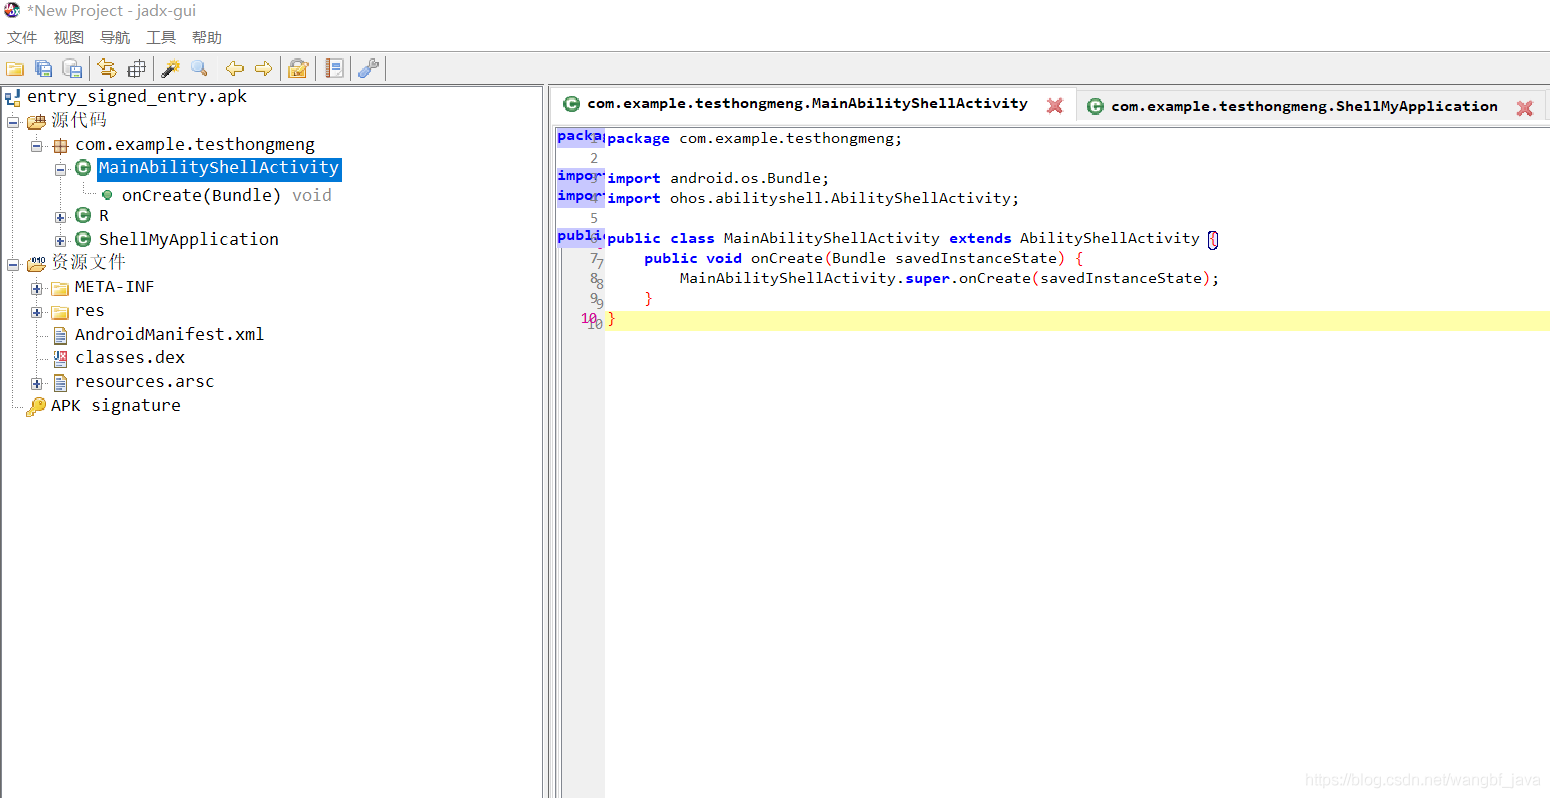This screenshot has width=1550, height=798.
Task: Click the Open file toolbar icon
Action: coord(15,68)
